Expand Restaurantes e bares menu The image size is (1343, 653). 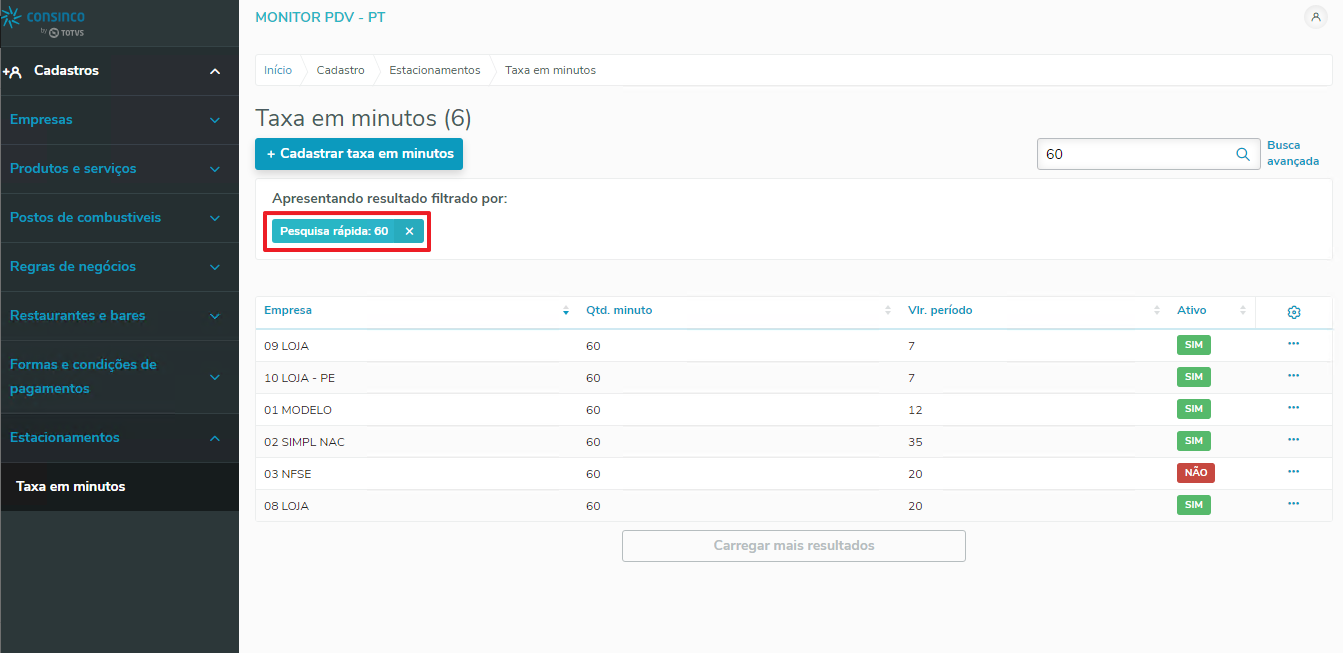tap(119, 316)
